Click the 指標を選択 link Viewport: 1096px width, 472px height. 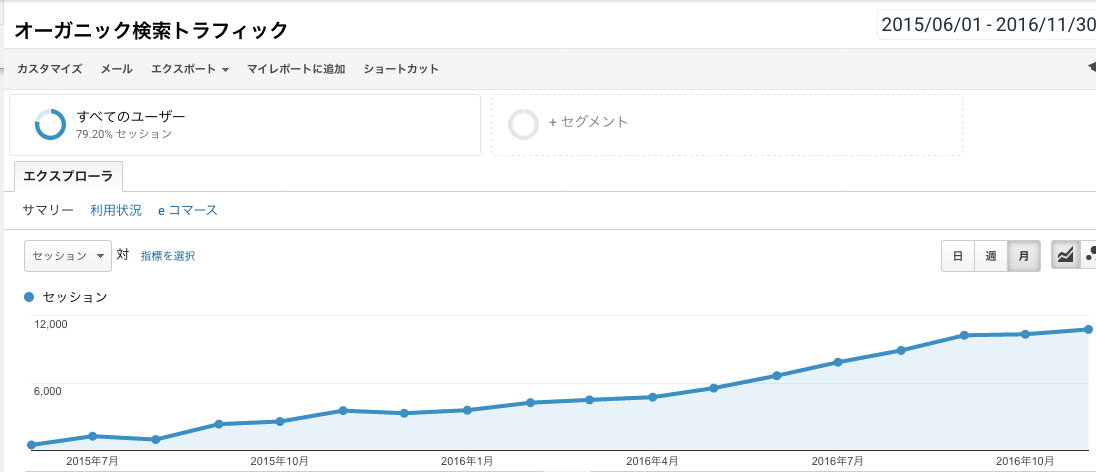tap(168, 256)
